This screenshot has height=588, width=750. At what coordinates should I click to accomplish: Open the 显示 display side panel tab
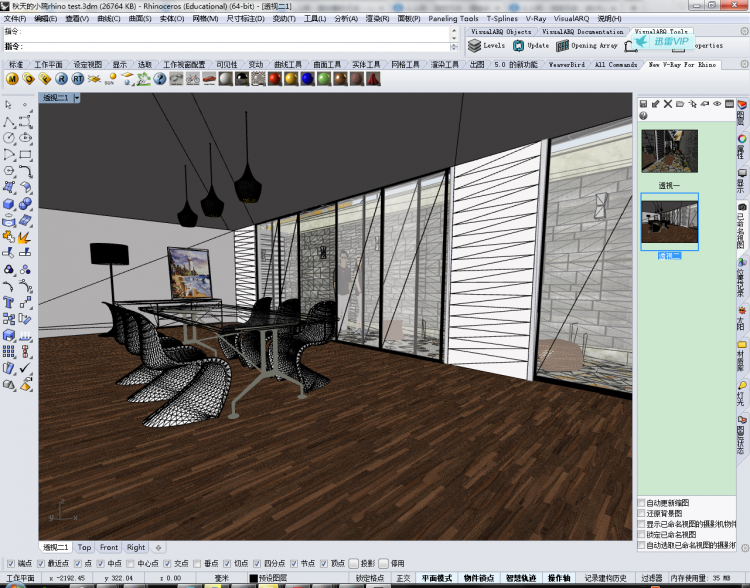741,181
